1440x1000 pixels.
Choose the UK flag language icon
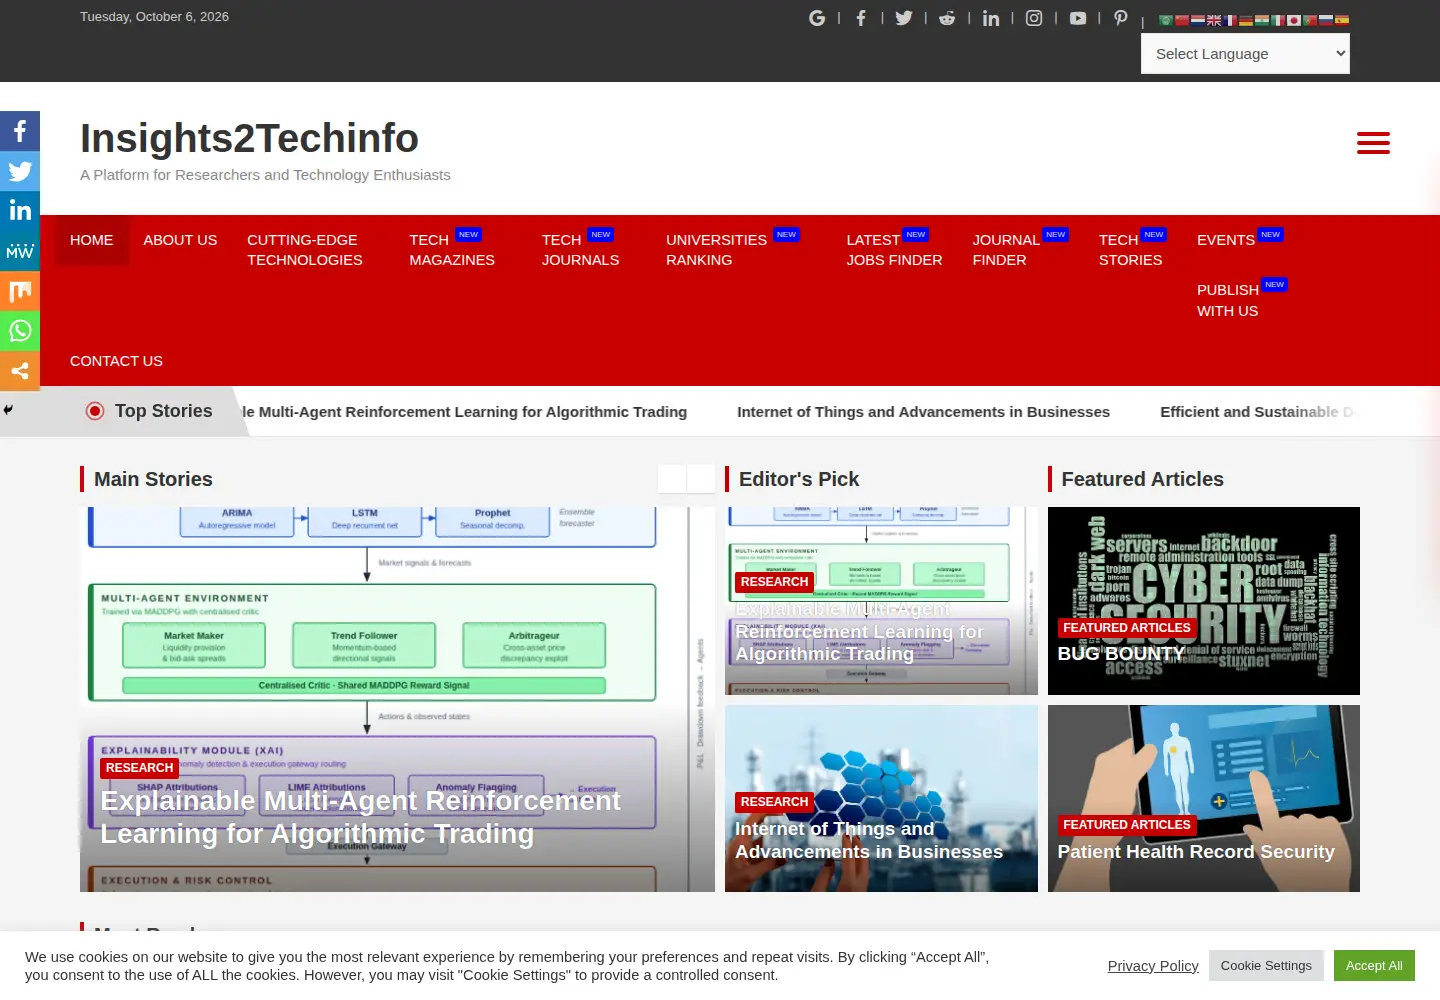1214,20
